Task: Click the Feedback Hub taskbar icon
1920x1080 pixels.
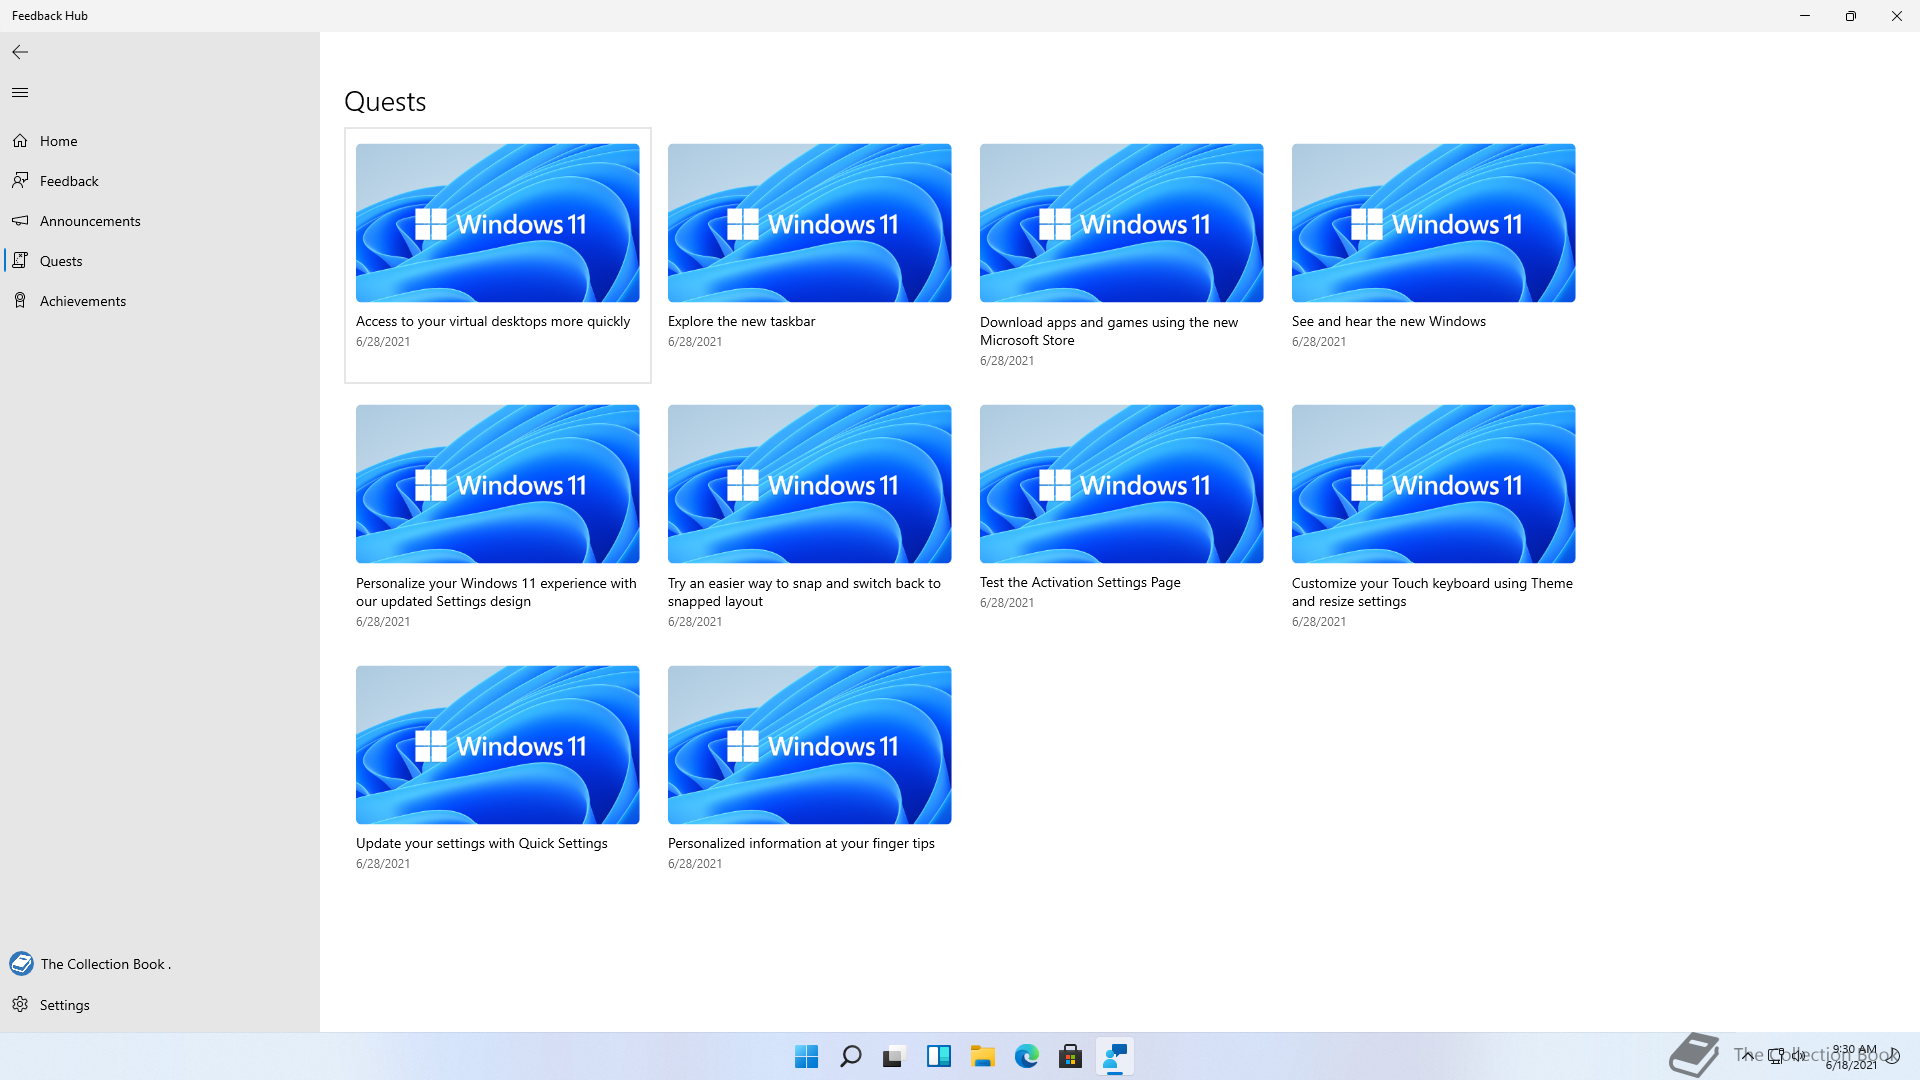Action: 1114,1056
